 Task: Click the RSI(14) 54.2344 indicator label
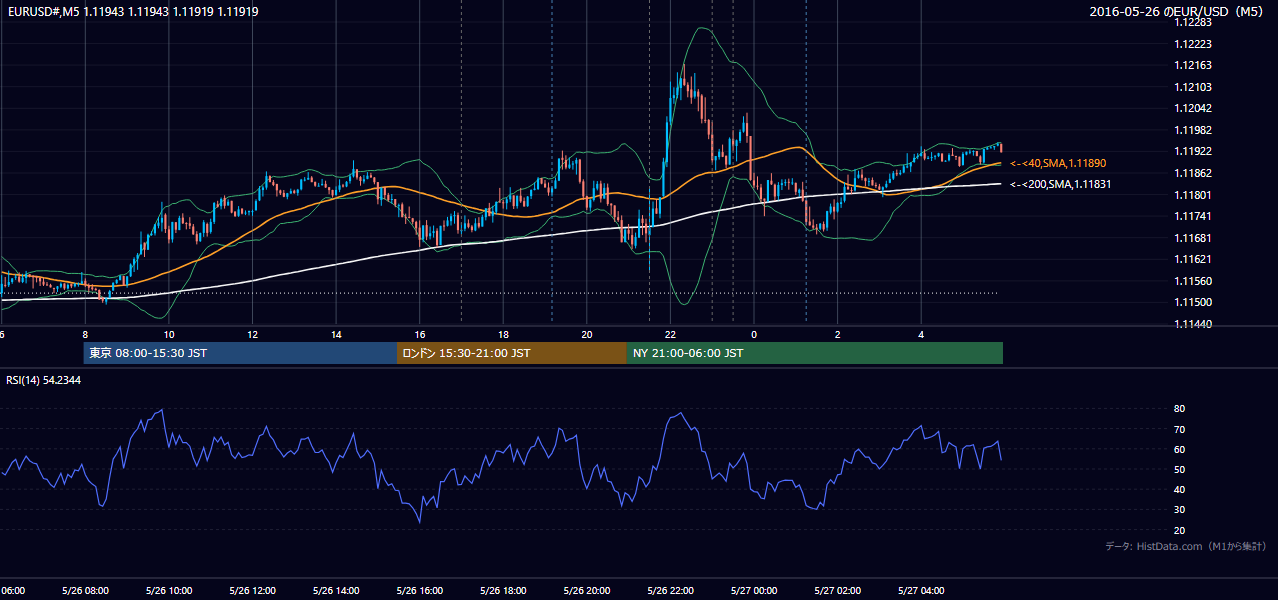44,380
